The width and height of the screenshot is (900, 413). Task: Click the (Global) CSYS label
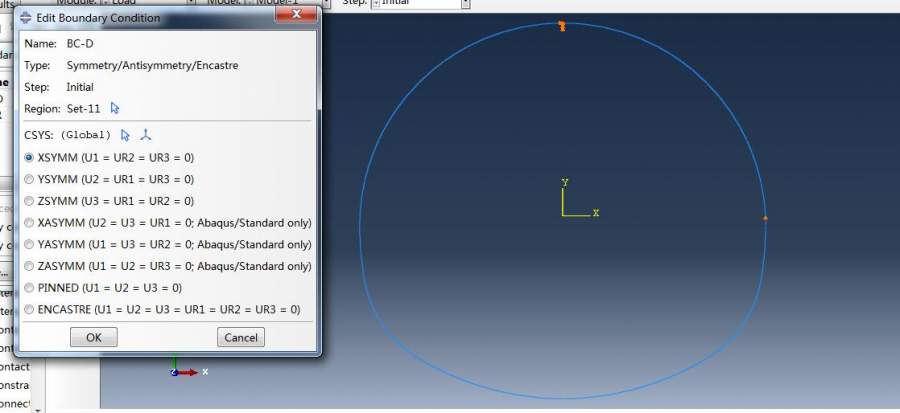[85, 135]
